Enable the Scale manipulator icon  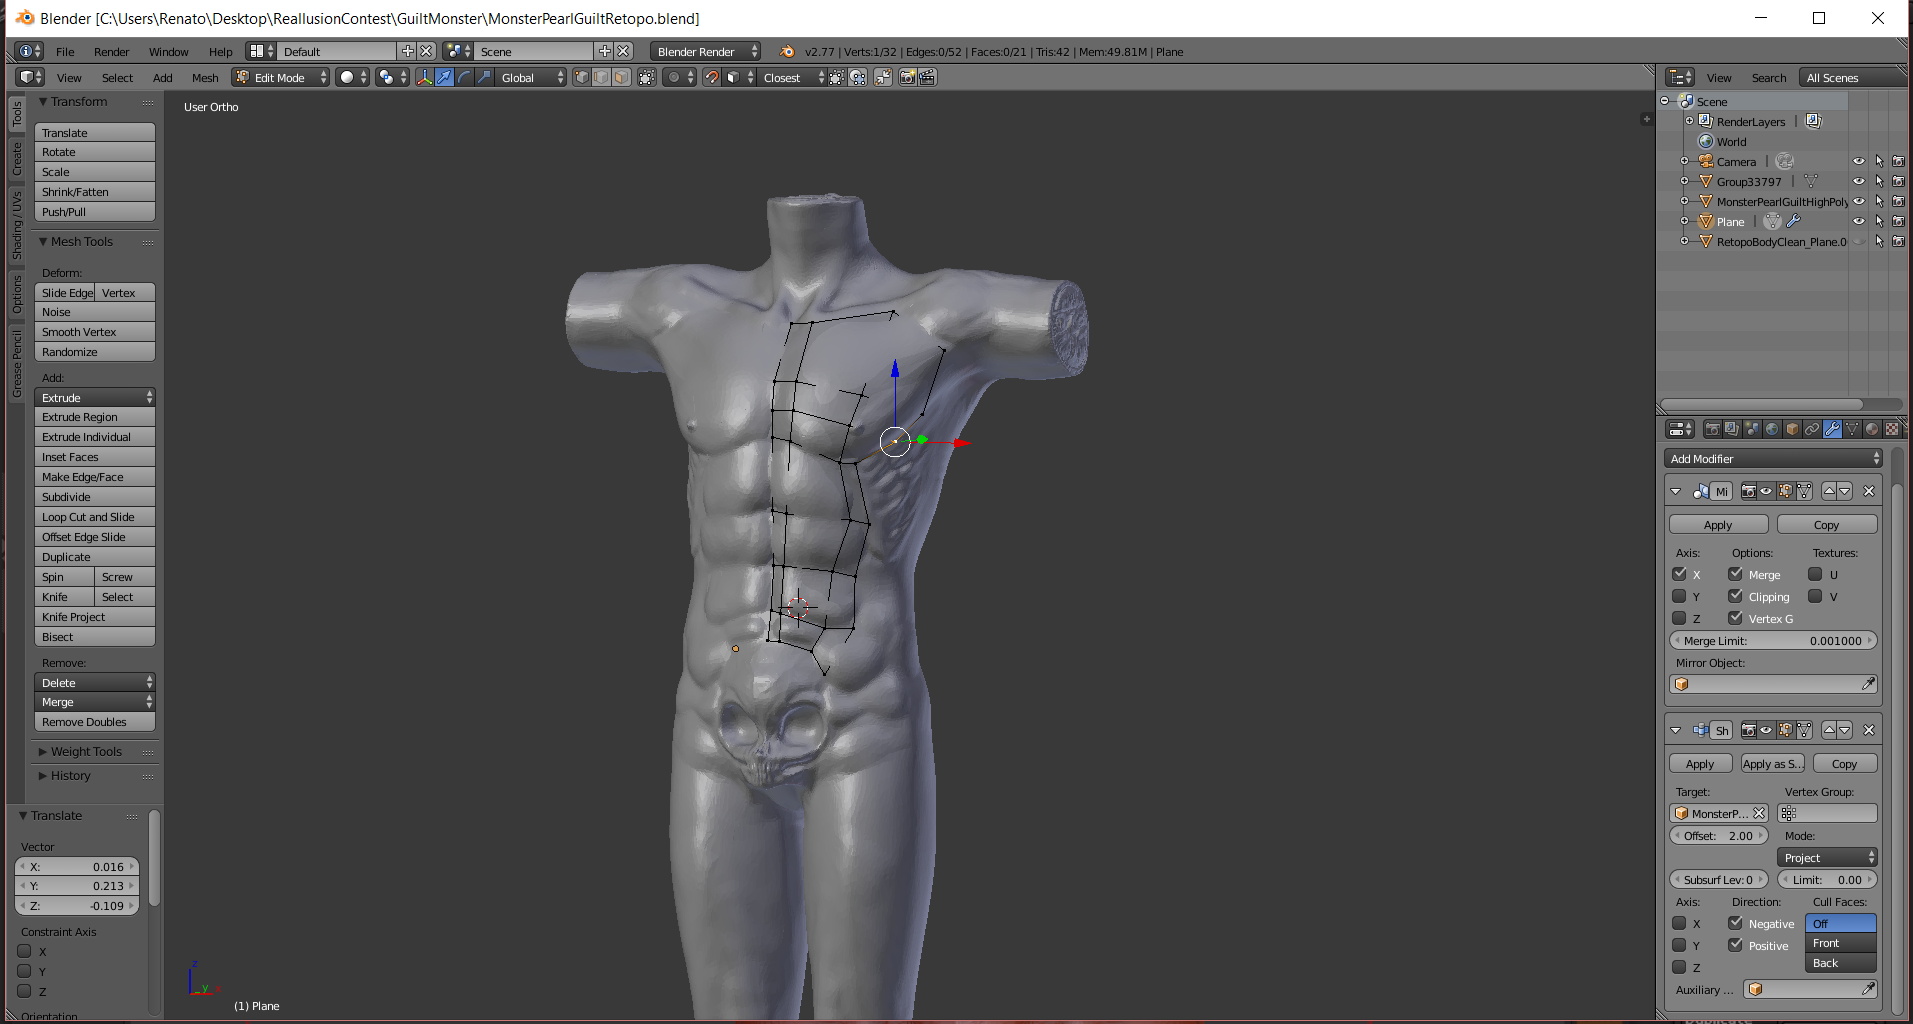484,77
